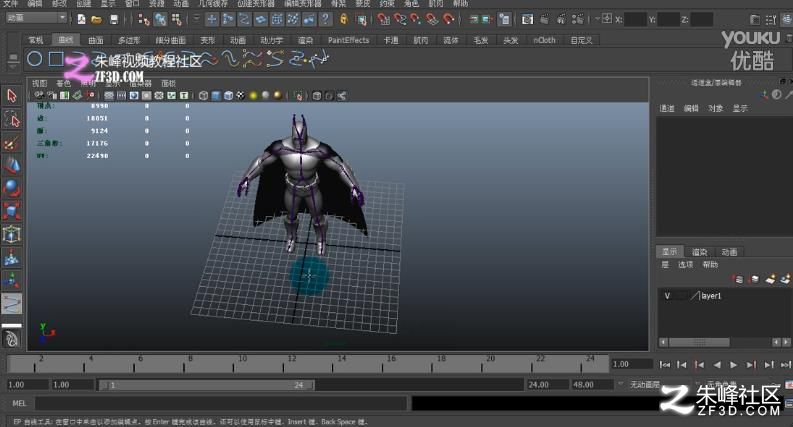Play the animation backwards
The height and width of the screenshot is (427, 793).
717,364
